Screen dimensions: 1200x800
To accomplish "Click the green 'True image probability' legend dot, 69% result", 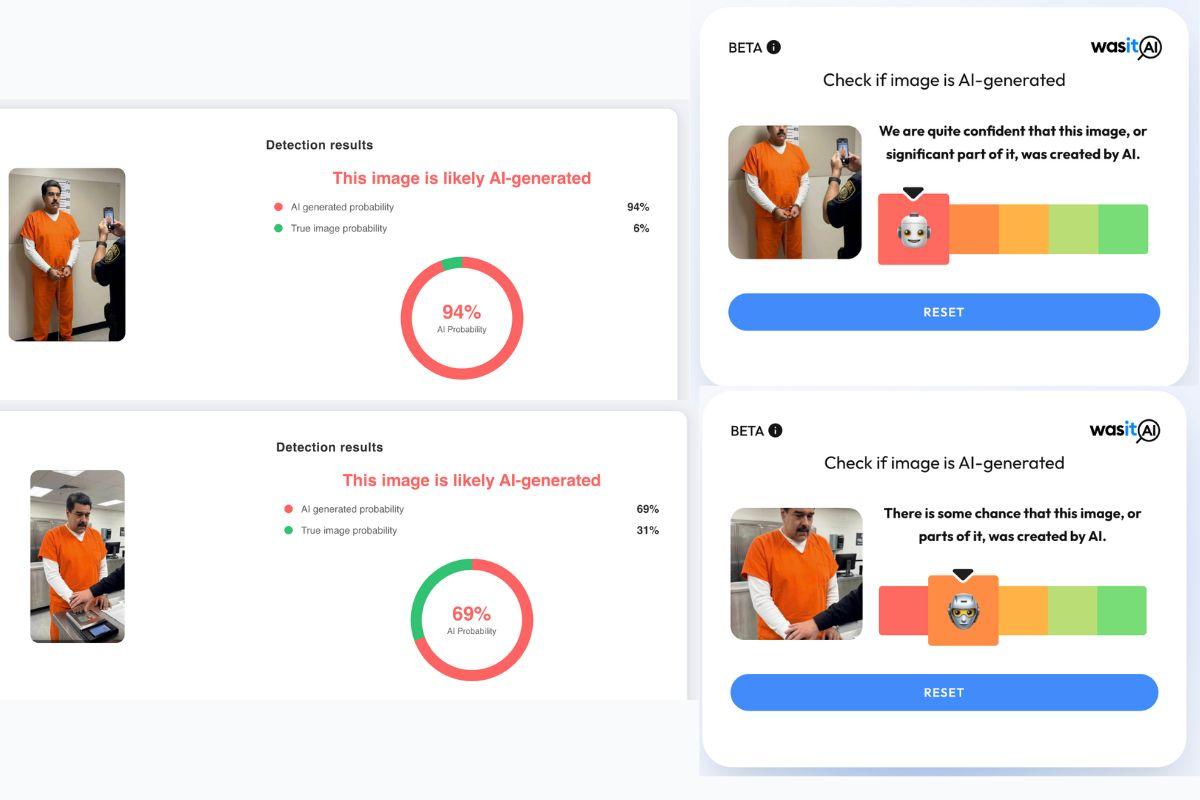I will [x=289, y=530].
